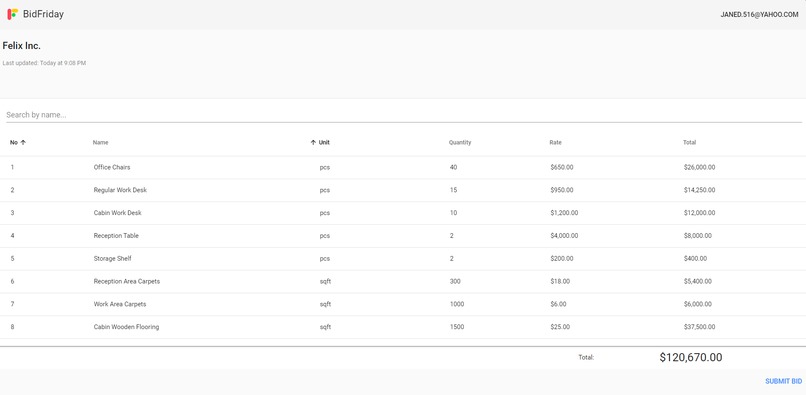Select the Regular Work Desk row name
806x395 pixels.
click(x=120, y=190)
